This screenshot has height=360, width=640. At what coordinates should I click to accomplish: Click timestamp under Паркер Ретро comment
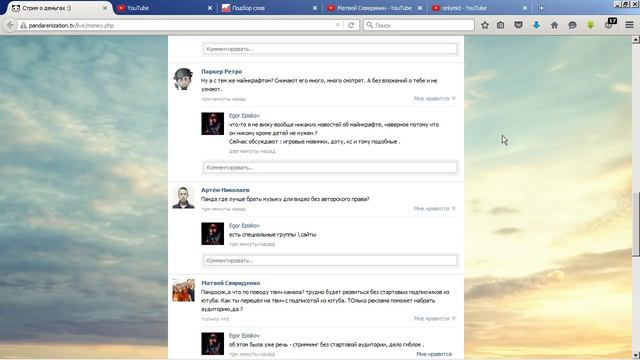click(223, 99)
